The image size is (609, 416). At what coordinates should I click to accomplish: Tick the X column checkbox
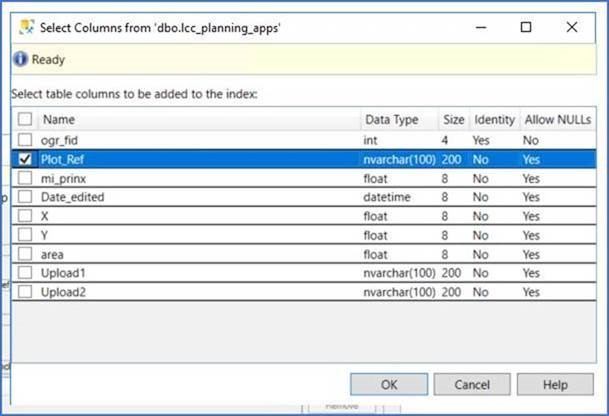[25, 216]
